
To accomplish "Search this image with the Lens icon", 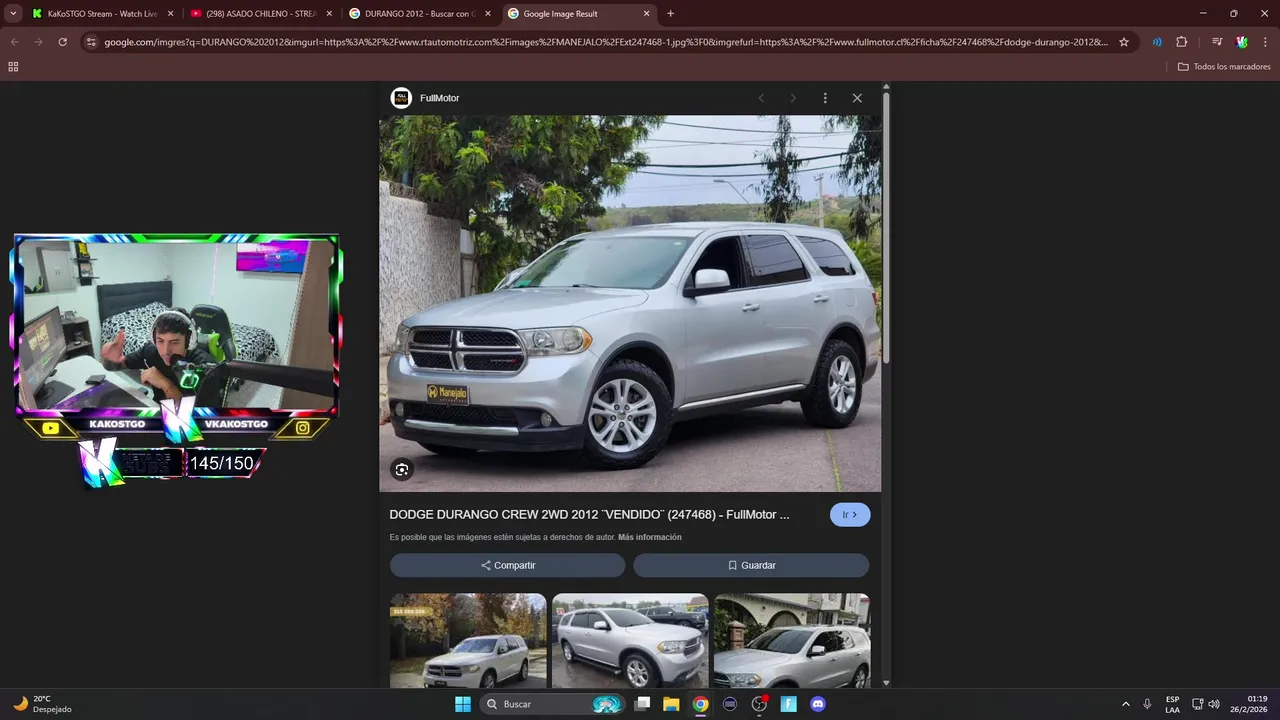I will point(402,469).
